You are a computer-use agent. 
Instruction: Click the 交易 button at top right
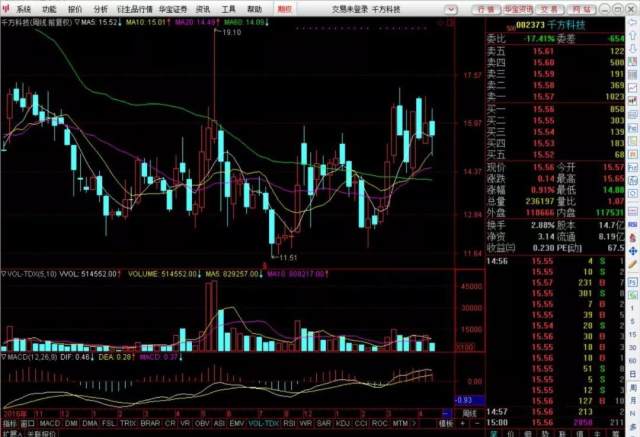[x=549, y=9]
